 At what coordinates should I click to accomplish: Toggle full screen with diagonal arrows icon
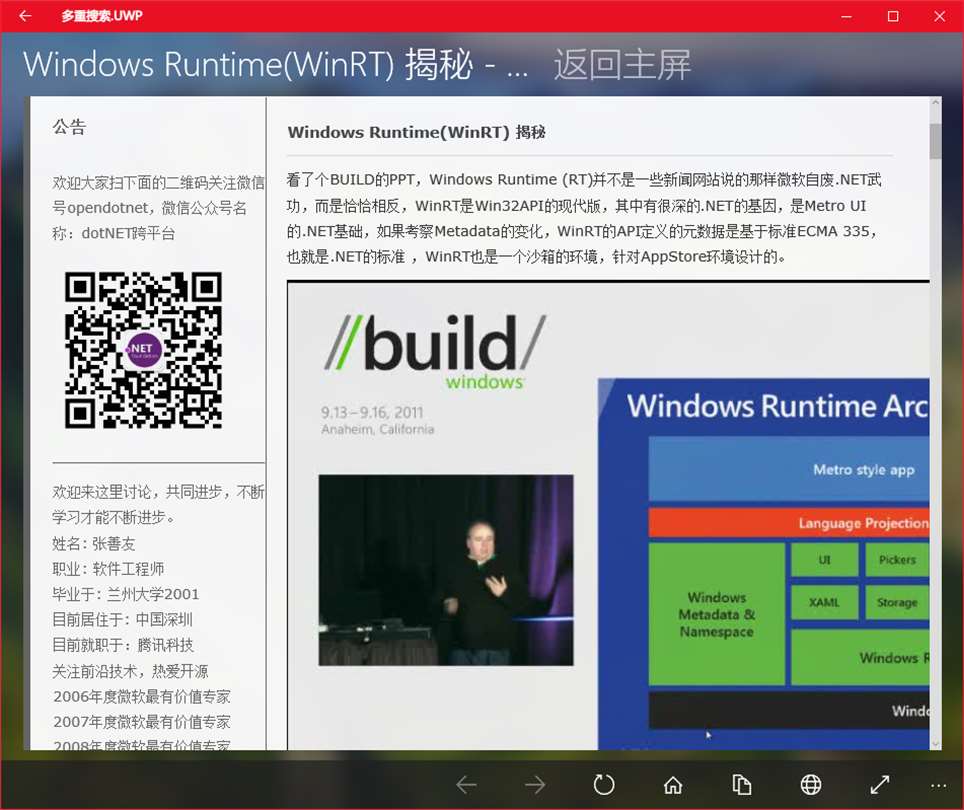click(880, 784)
